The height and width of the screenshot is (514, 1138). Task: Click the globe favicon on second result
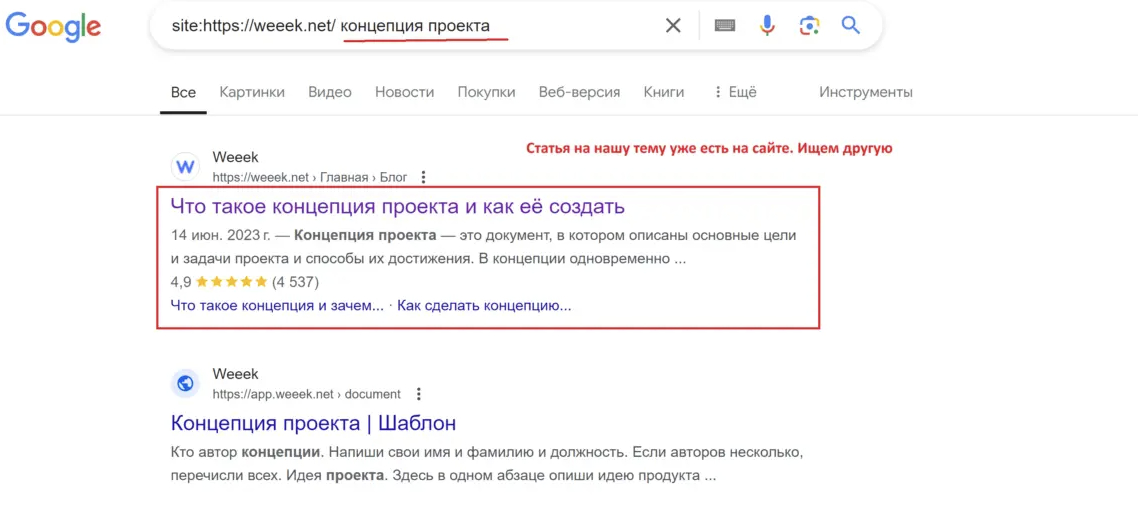pyautogui.click(x=185, y=383)
